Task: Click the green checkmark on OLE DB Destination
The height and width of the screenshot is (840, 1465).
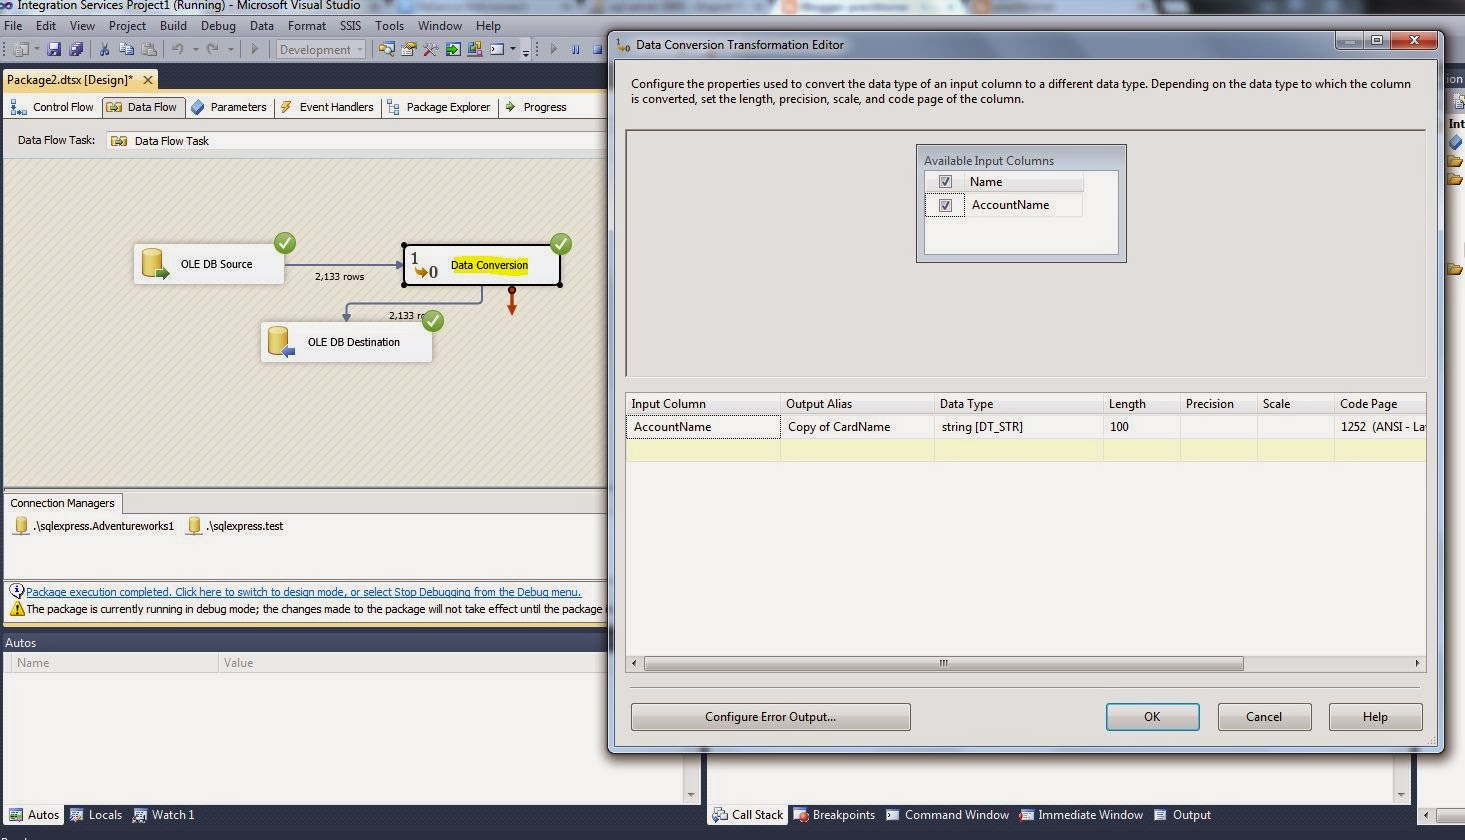Action: click(433, 321)
